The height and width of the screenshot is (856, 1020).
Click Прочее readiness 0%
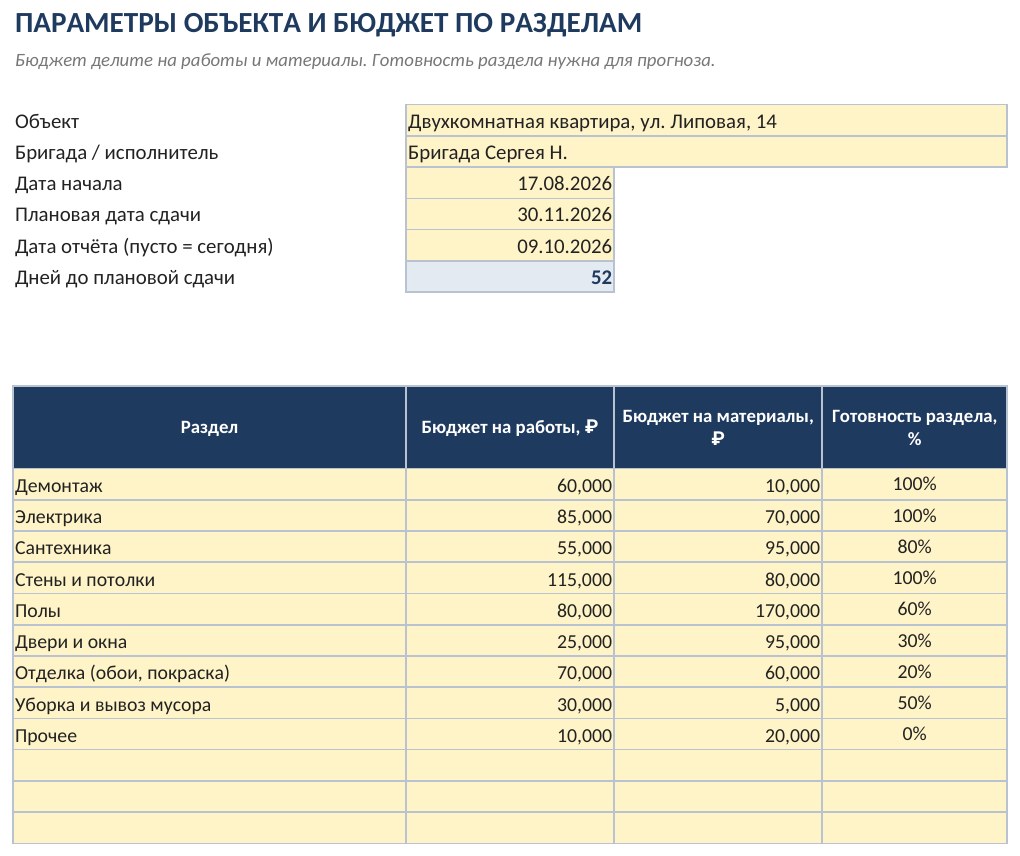914,735
